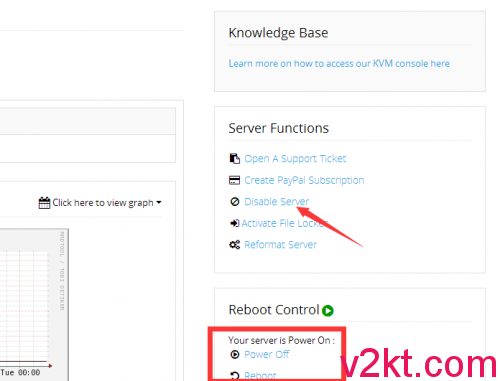
Task: Click the Power Off link
Action: click(x=267, y=354)
